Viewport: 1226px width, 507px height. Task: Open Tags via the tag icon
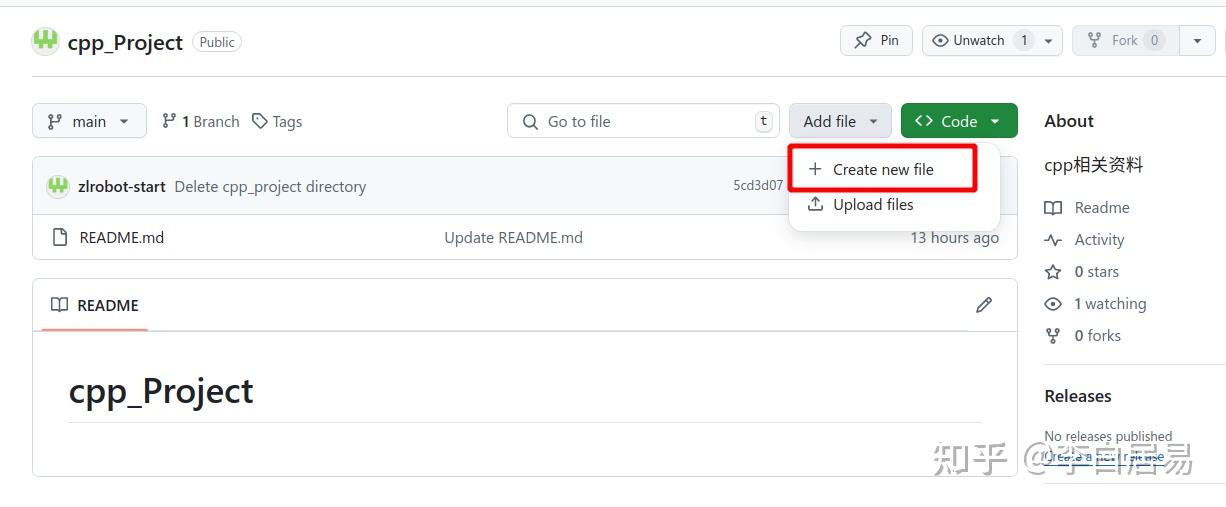point(260,121)
